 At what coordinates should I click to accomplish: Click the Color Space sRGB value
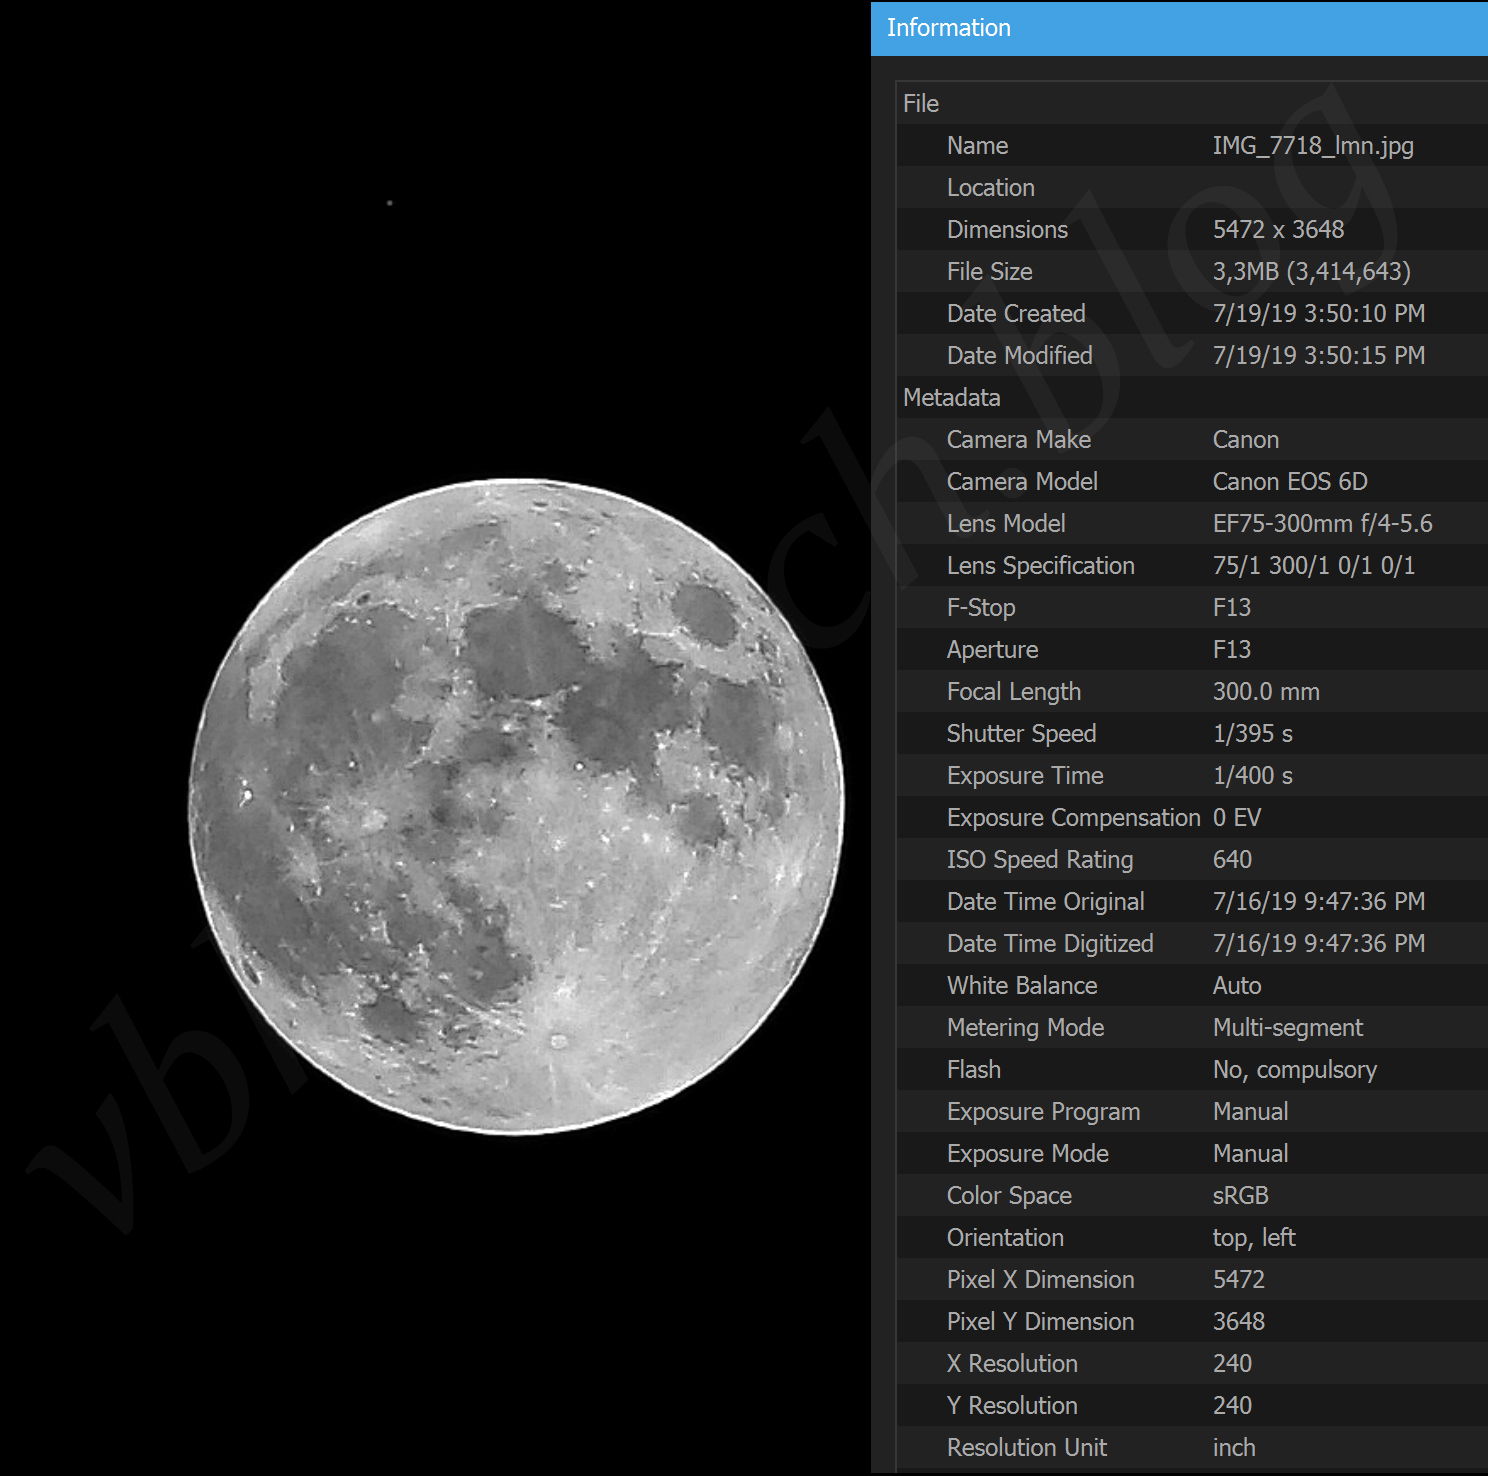coord(1240,1196)
